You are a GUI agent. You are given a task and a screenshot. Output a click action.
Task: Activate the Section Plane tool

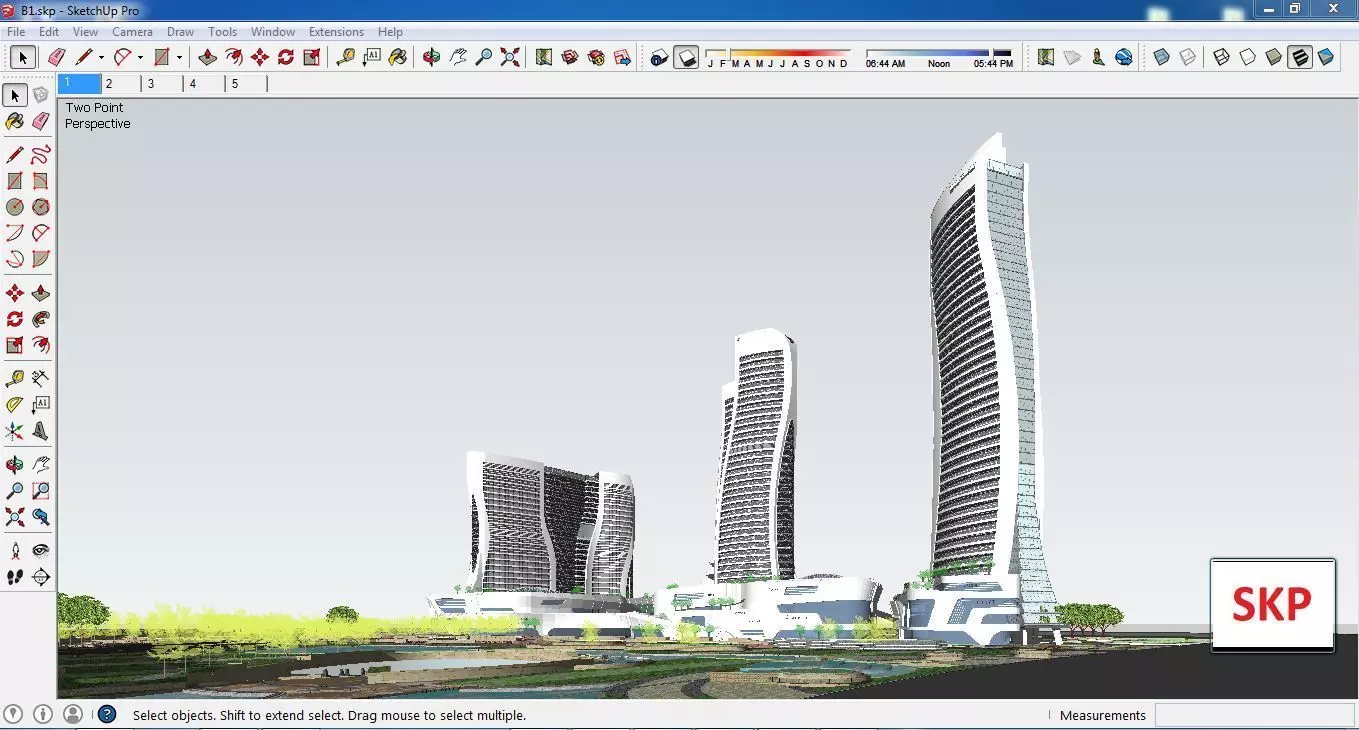coord(40,577)
